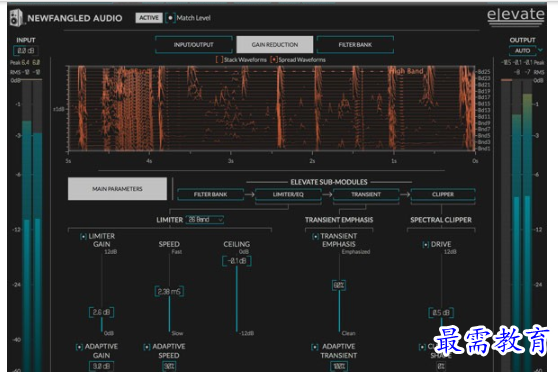Open the Limiter 26 Band dropdown
This screenshot has height=372, width=558.
click(205, 220)
